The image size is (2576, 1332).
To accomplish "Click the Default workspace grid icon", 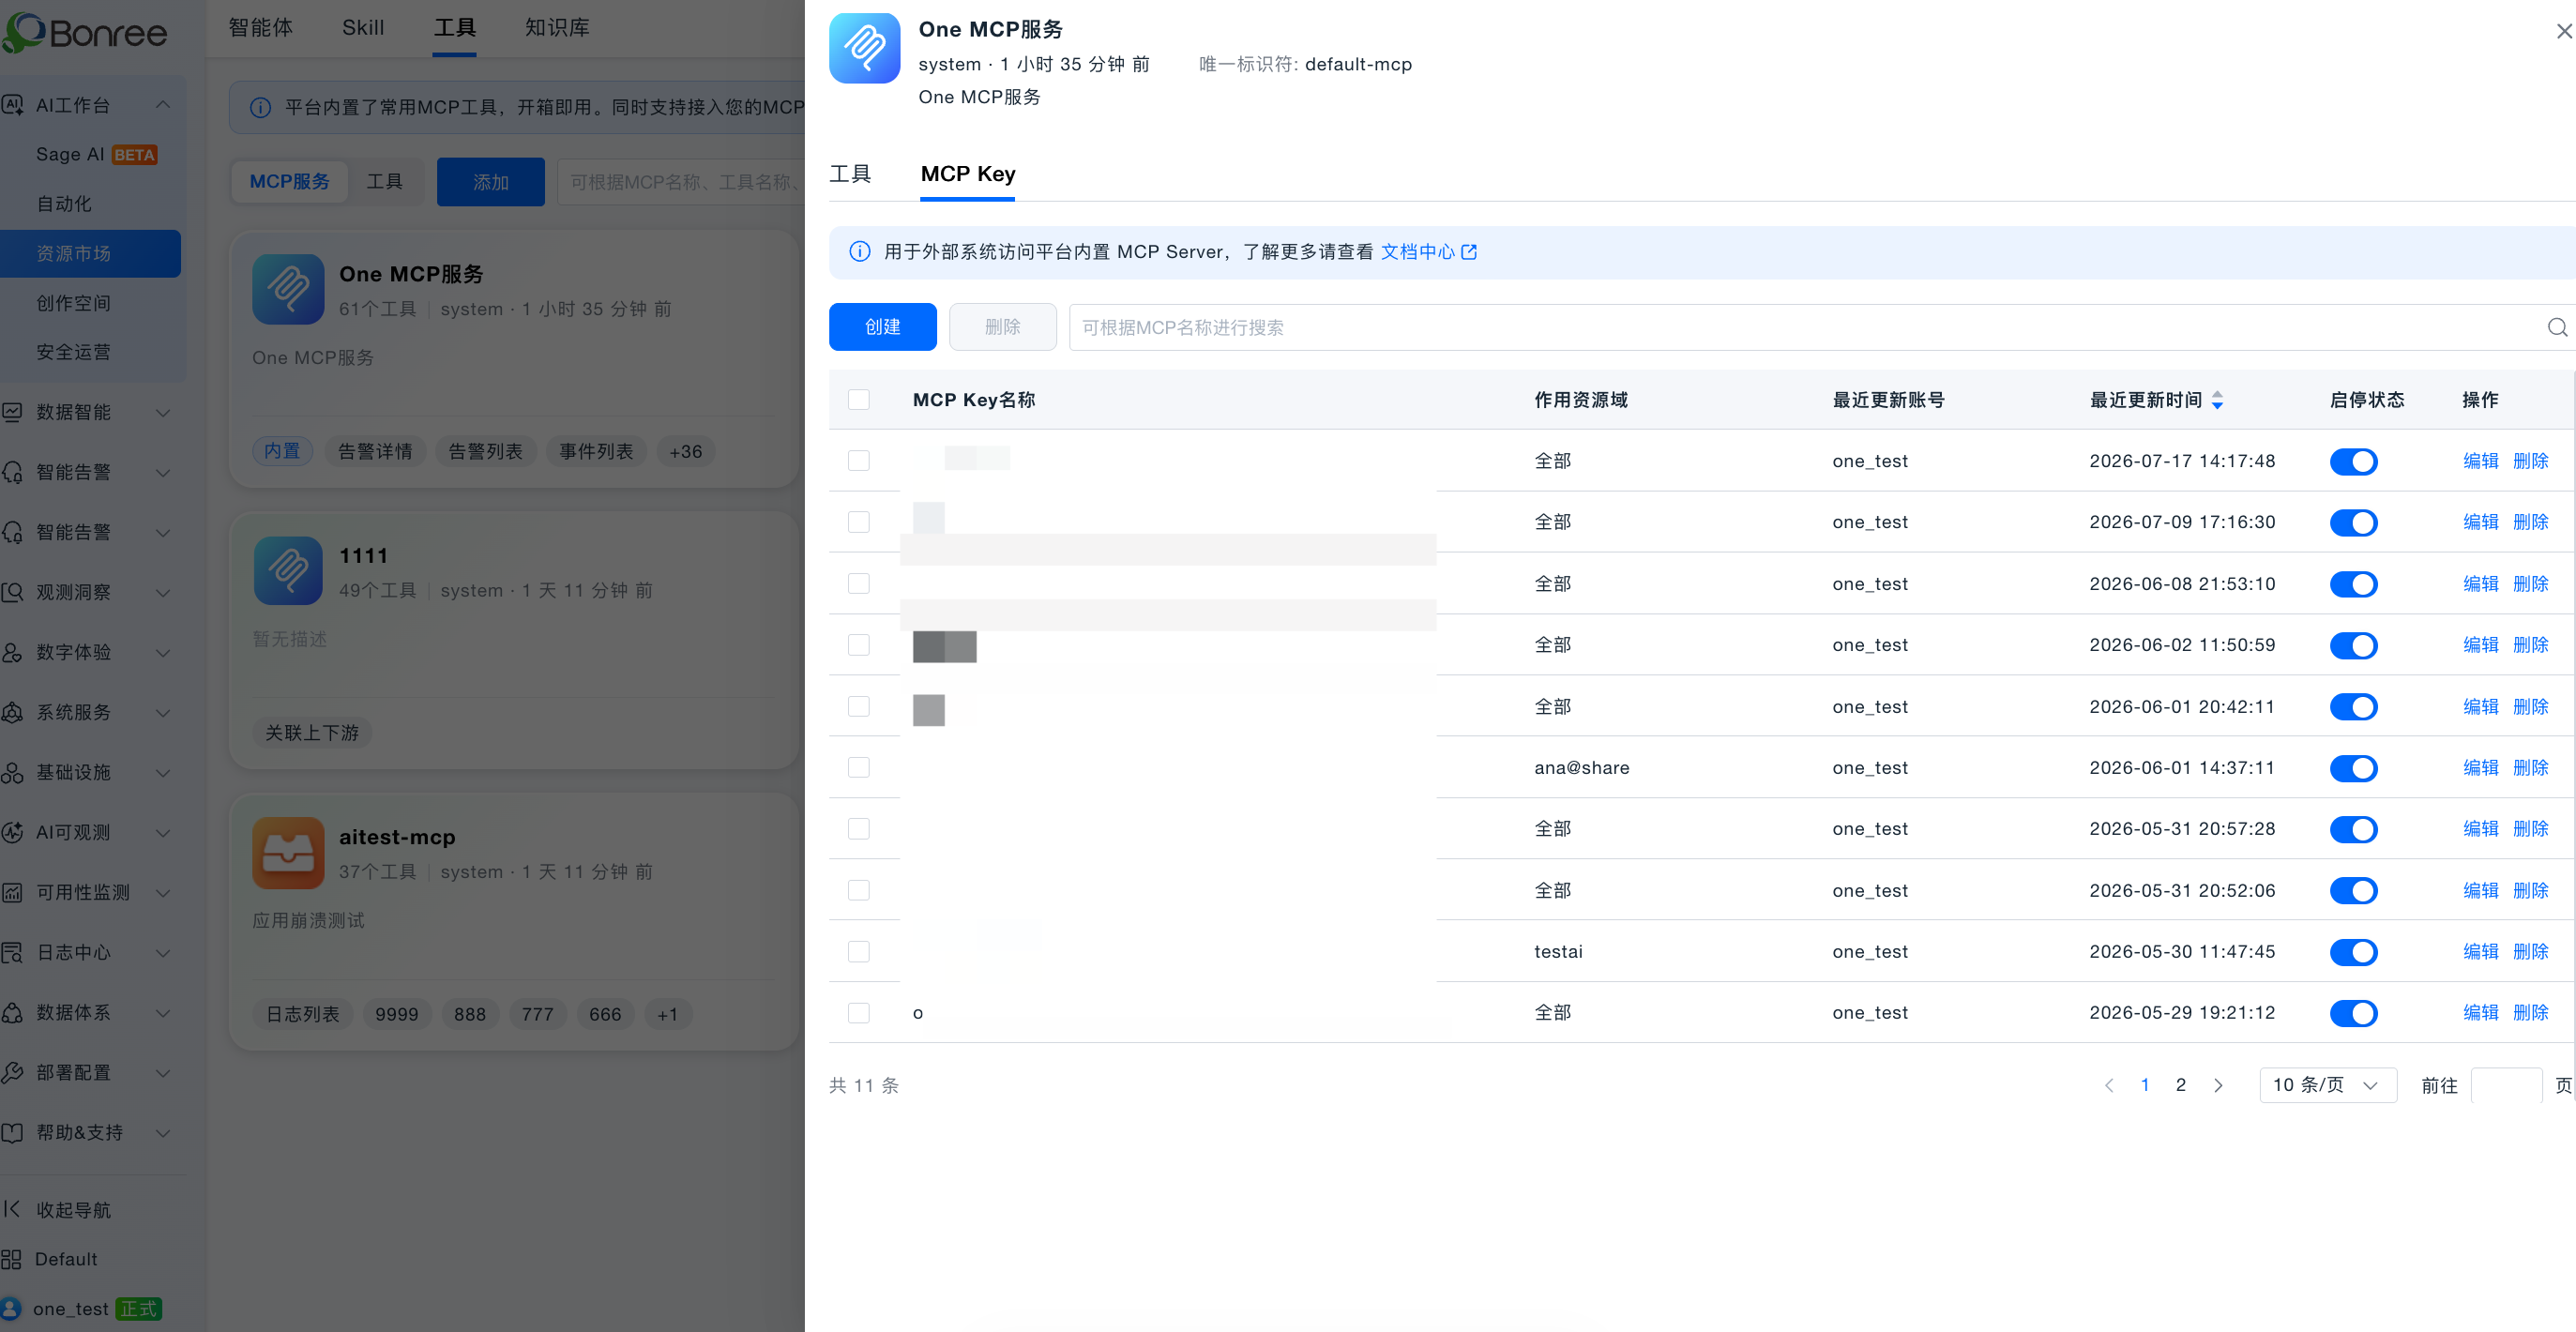I will 12,1259.
